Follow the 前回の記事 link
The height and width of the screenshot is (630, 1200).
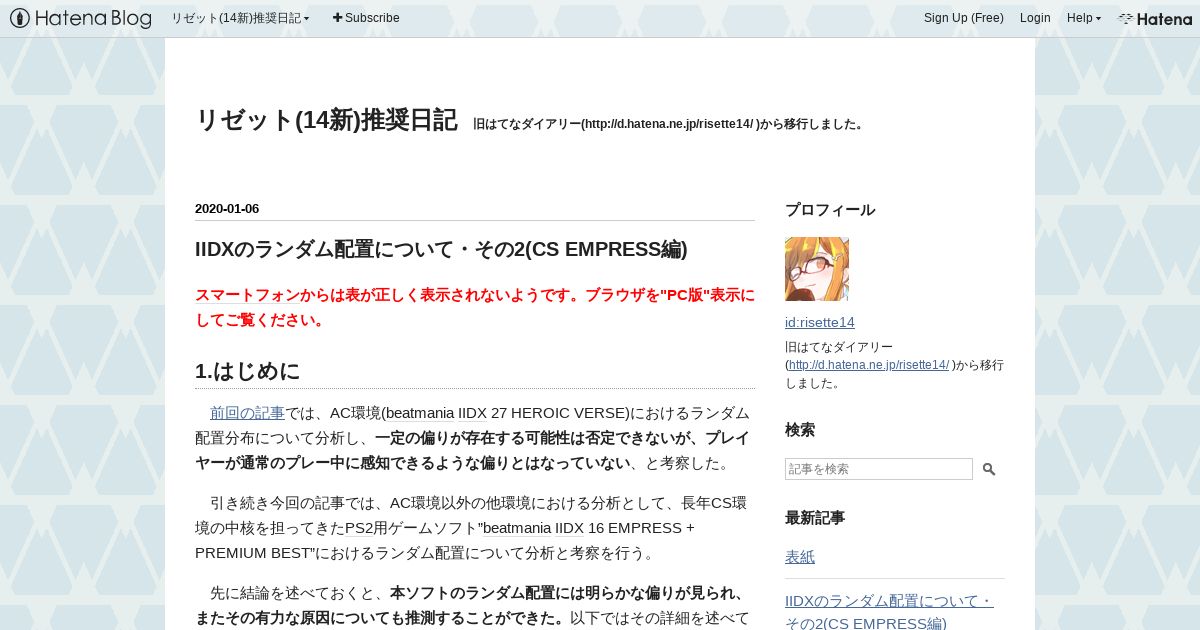(247, 413)
